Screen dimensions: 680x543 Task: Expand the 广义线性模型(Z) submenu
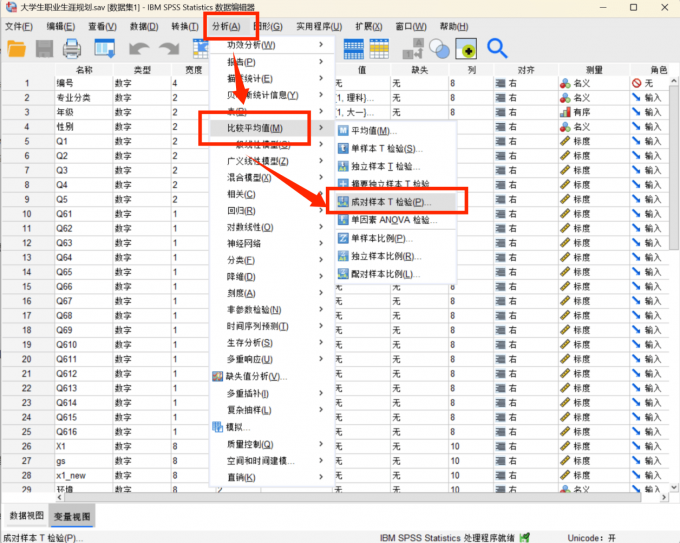[272, 161]
